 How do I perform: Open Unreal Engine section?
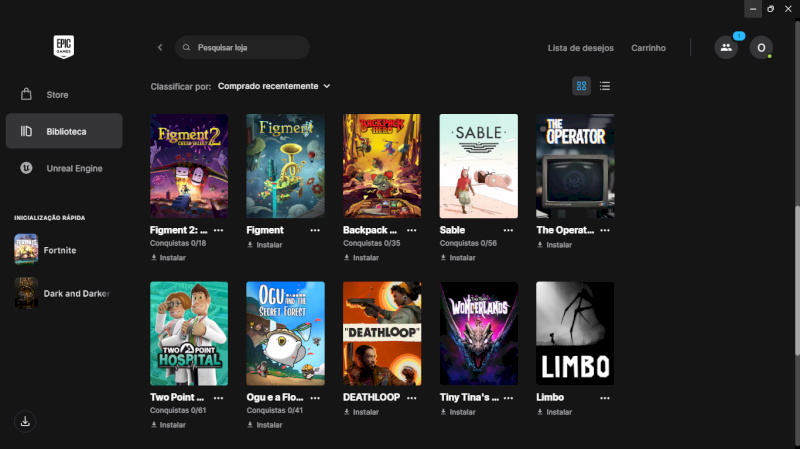tap(64, 168)
